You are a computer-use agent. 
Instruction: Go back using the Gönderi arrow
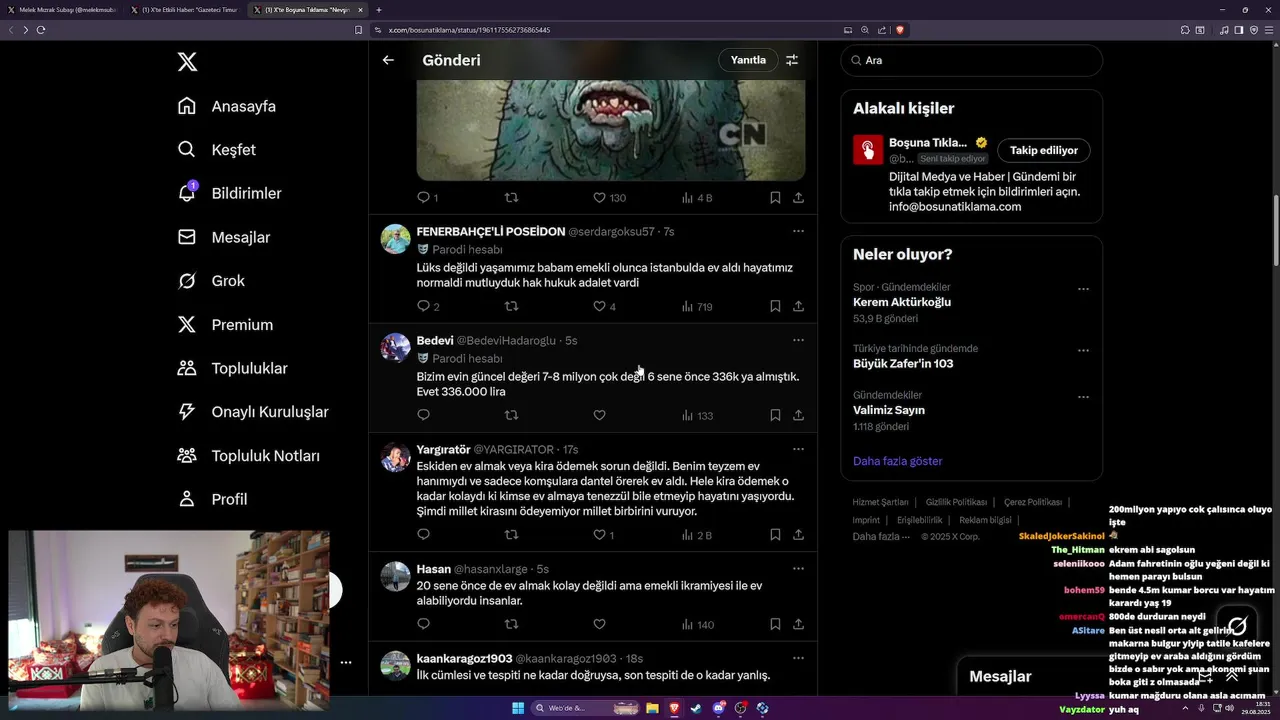click(388, 60)
